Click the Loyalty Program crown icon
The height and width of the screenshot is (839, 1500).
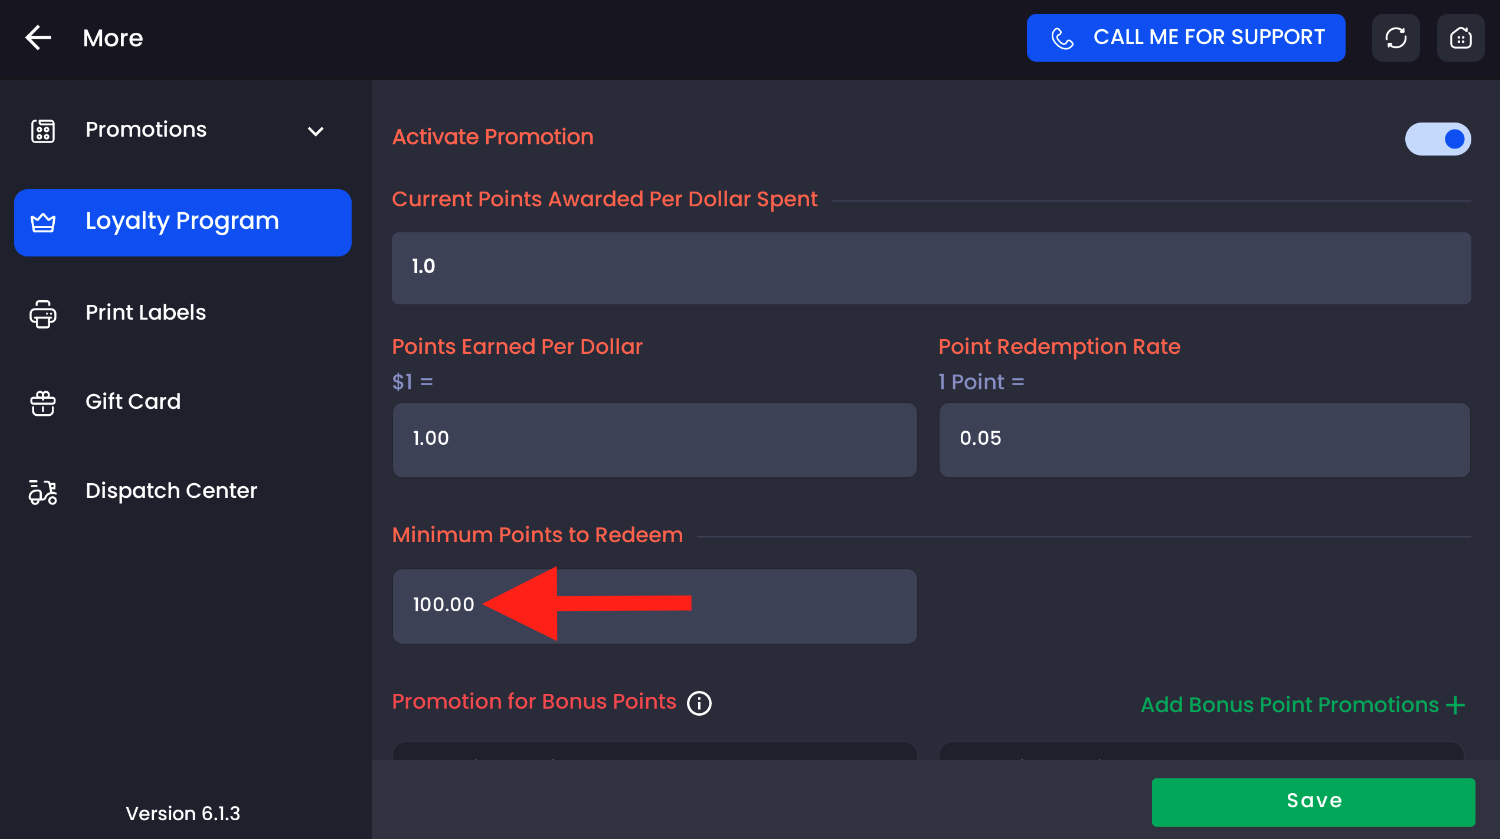click(x=43, y=222)
